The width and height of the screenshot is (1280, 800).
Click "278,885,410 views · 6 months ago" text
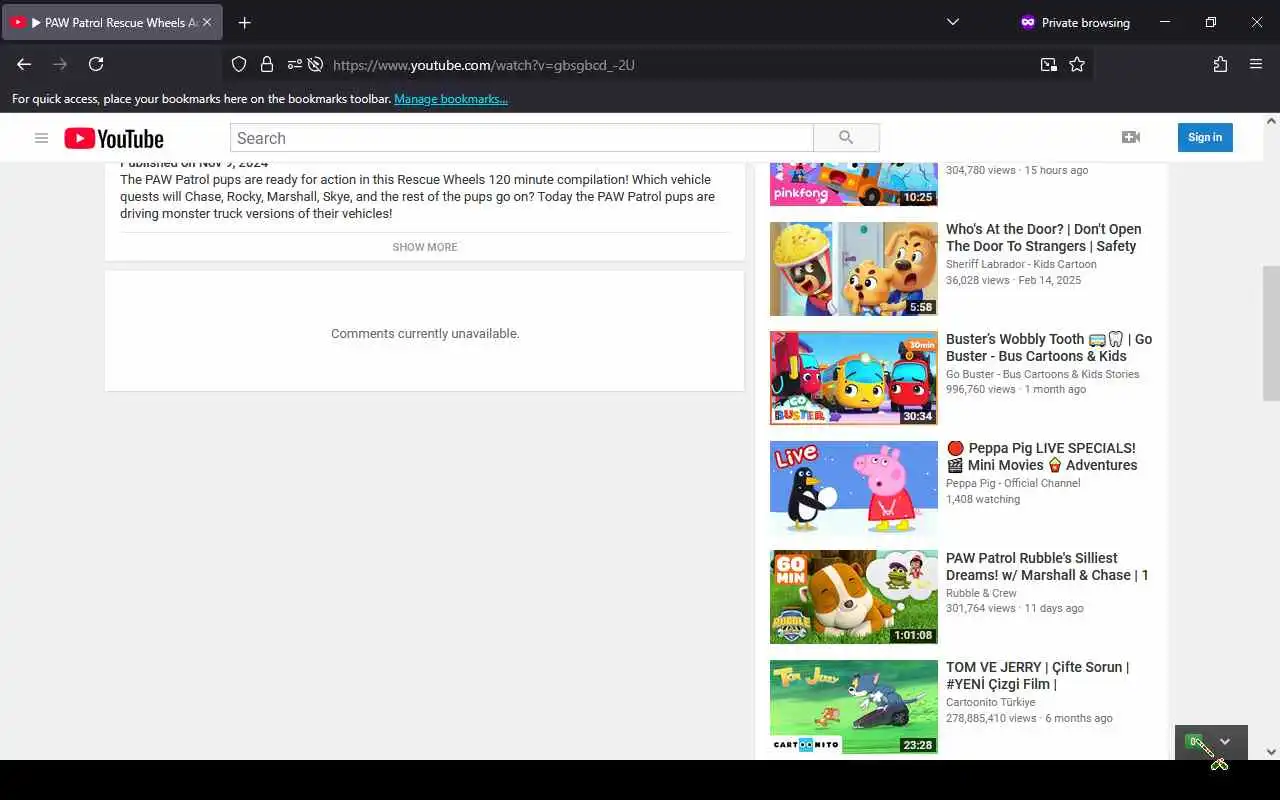(1029, 718)
